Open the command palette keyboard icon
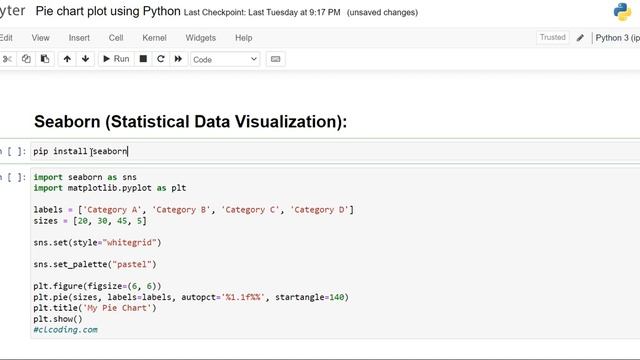The height and width of the screenshot is (360, 640). [x=276, y=59]
